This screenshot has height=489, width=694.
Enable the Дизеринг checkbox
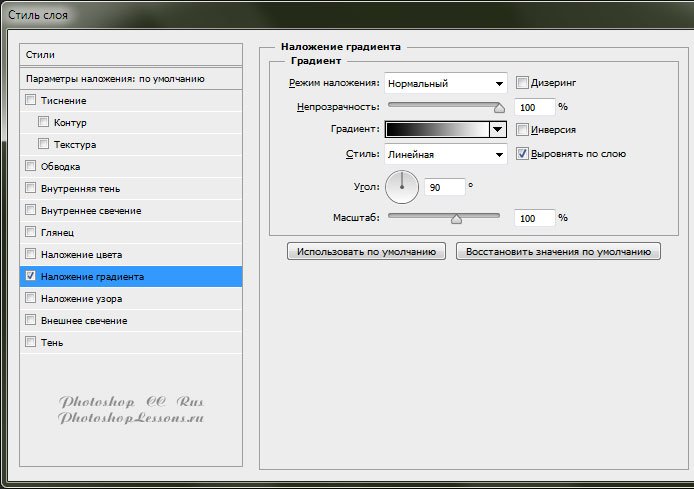523,83
